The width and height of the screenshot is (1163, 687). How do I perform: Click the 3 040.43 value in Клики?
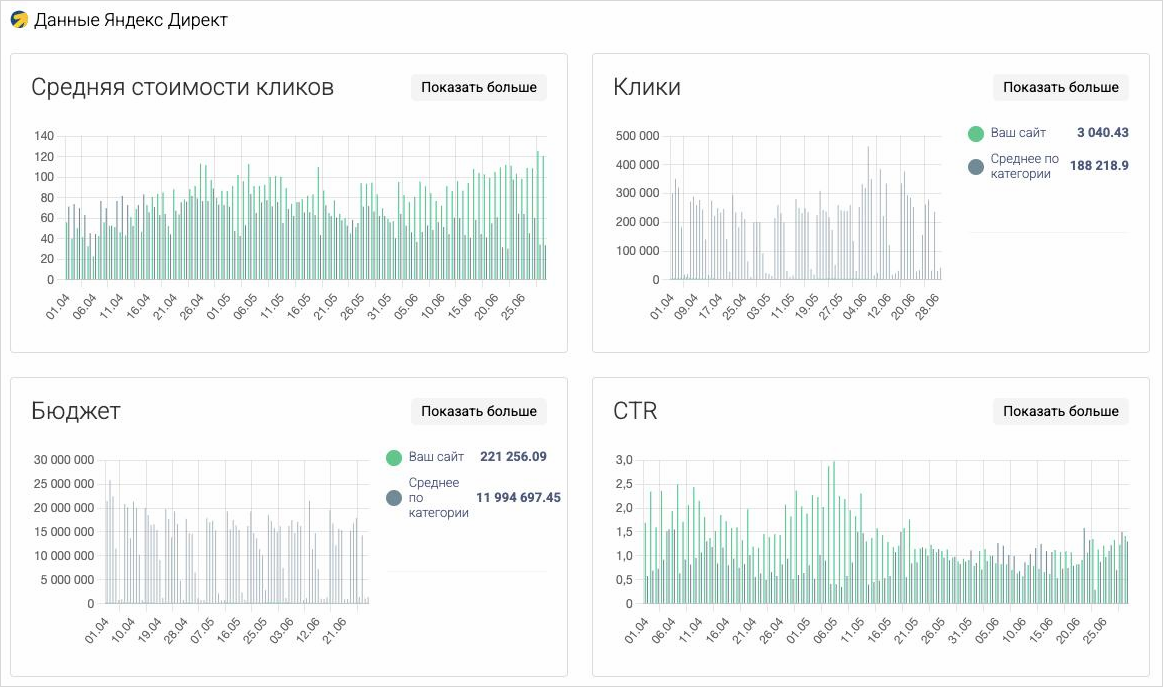[1102, 133]
